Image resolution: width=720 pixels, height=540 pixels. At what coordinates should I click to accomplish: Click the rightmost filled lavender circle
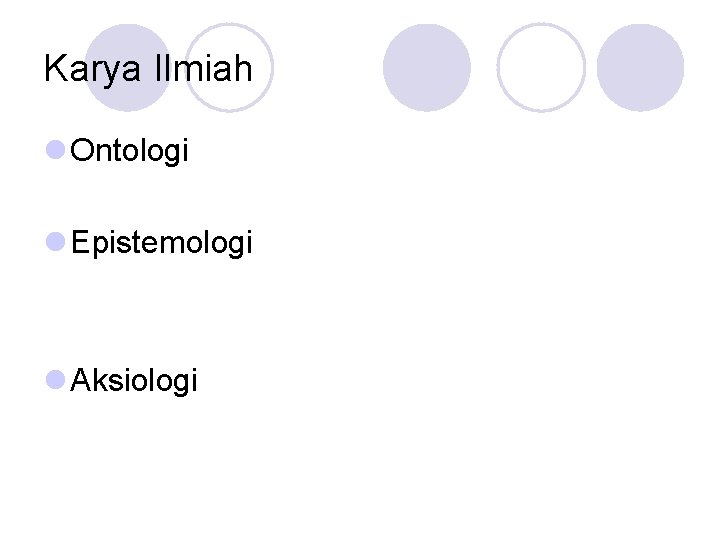(641, 68)
